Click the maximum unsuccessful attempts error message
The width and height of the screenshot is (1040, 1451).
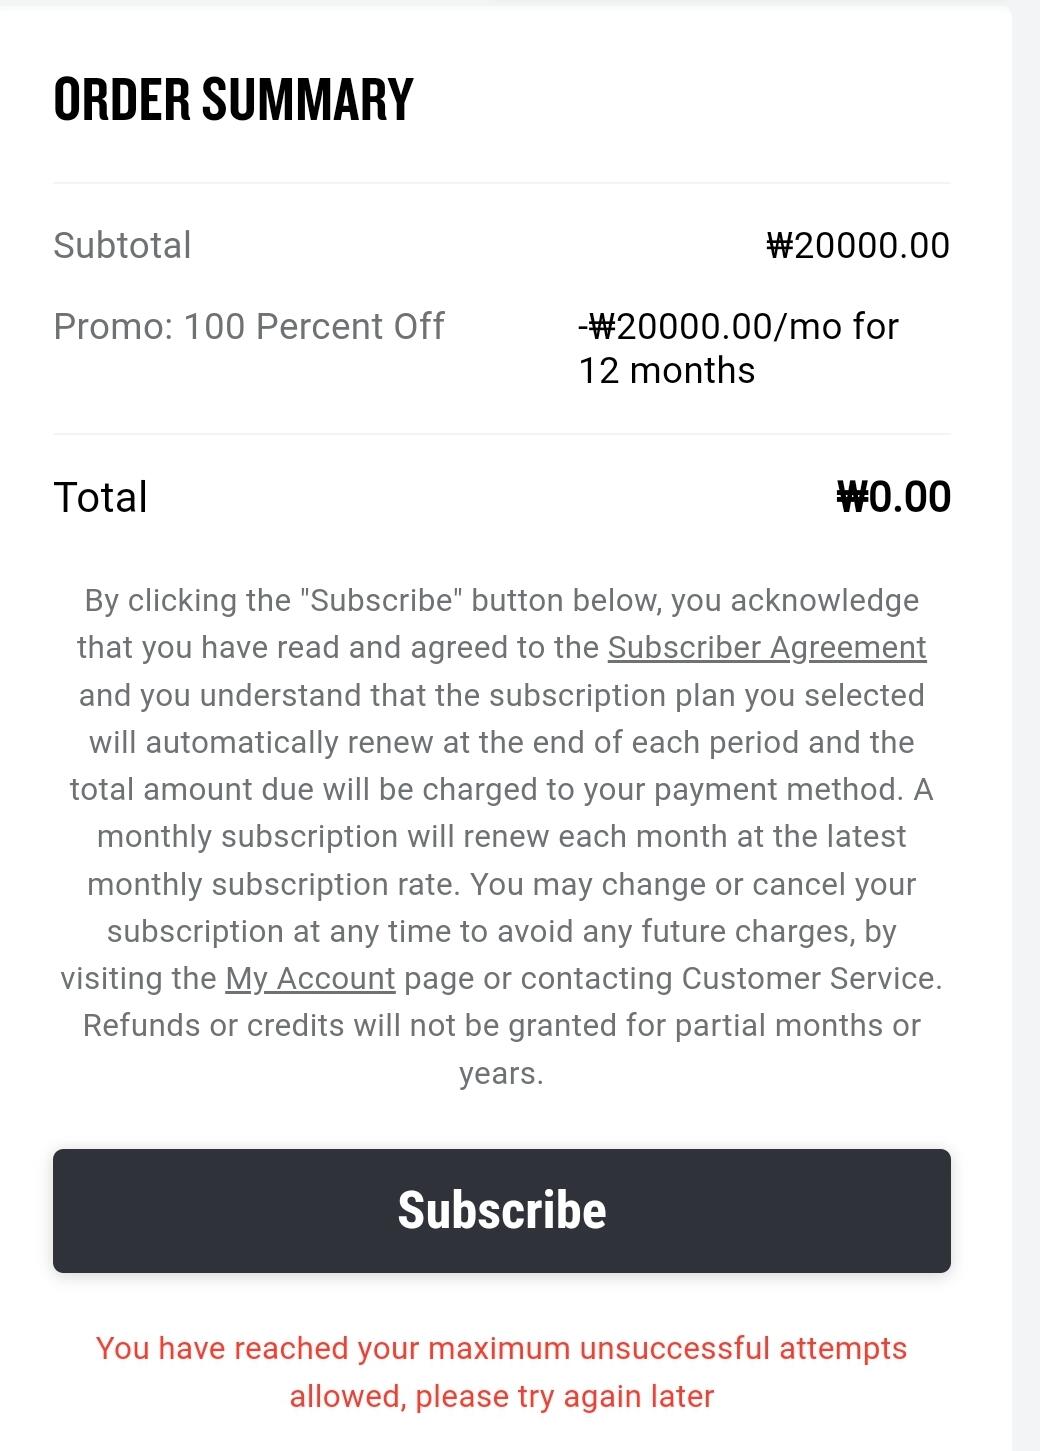tap(501, 1348)
